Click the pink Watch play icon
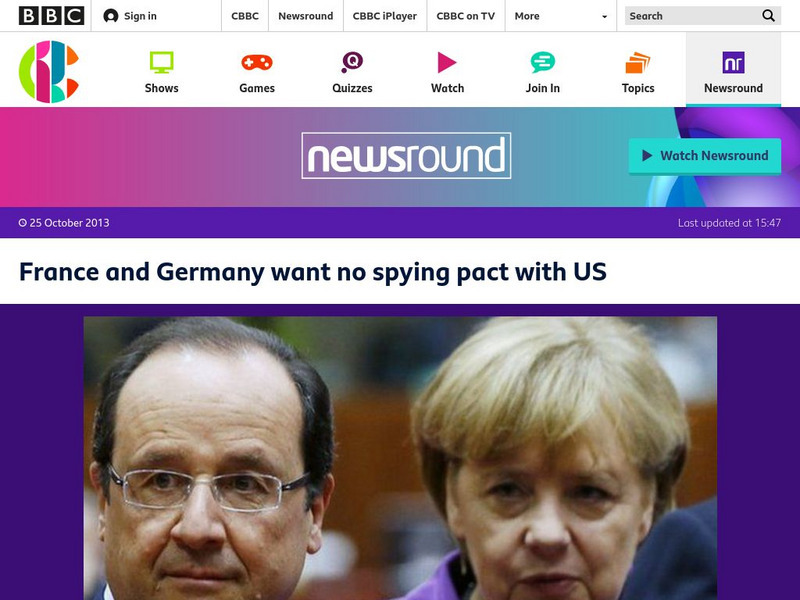 pyautogui.click(x=447, y=62)
